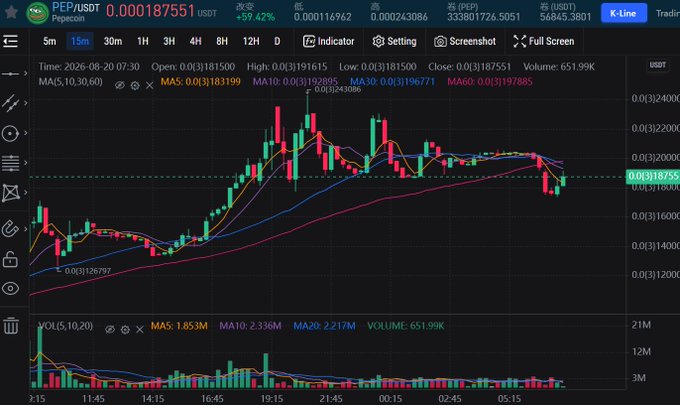Enter Full Screen chart mode
Image resolution: width=680 pixels, height=405 pixels.
tap(544, 41)
